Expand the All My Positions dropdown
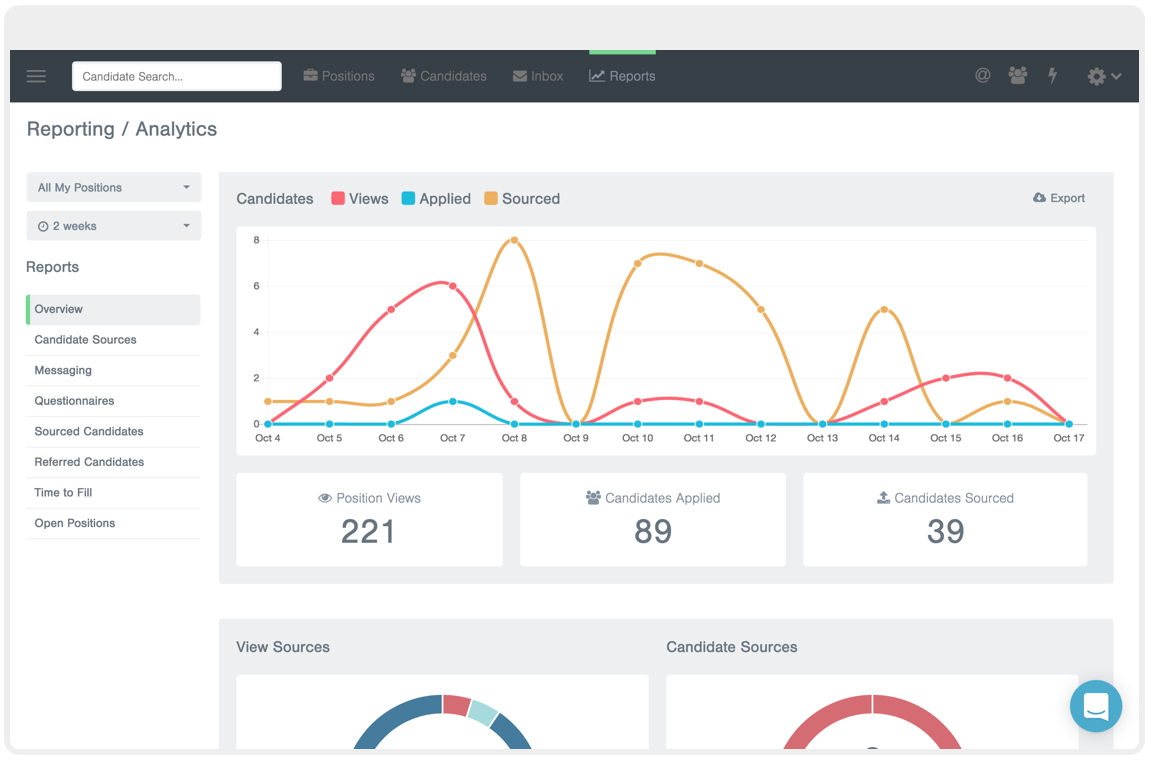The width and height of the screenshot is (1151, 762). click(114, 187)
